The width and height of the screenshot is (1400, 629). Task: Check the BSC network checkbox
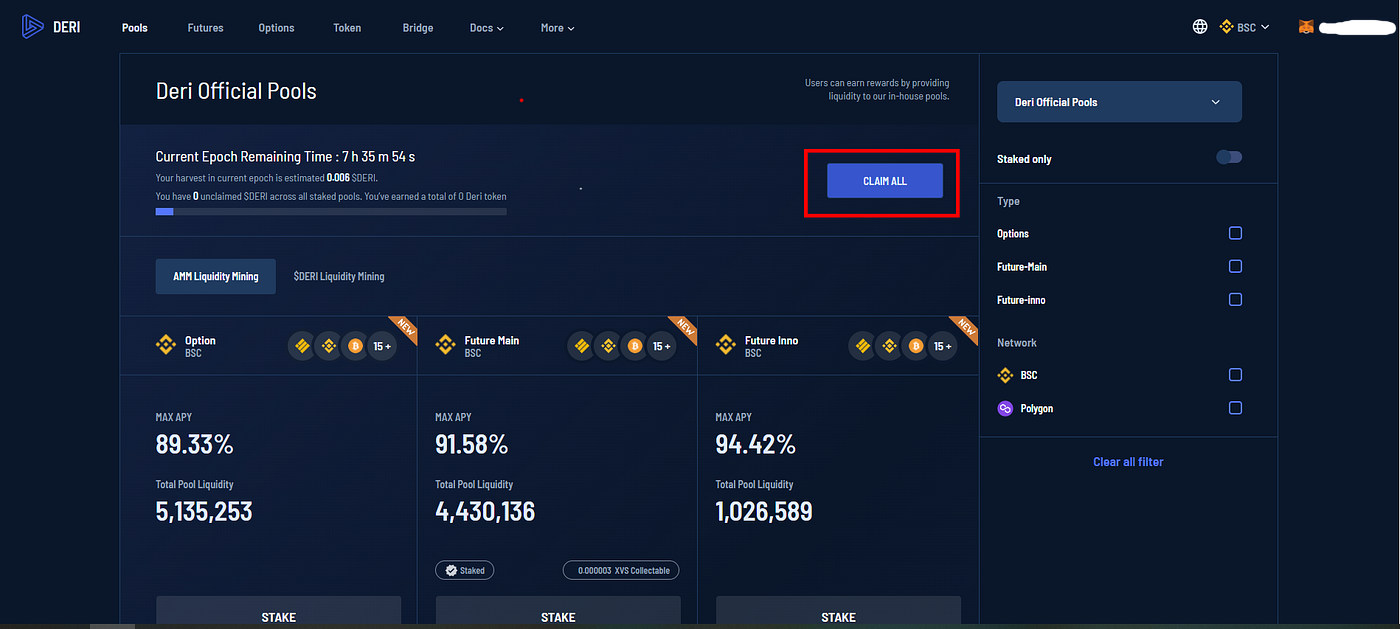tap(1235, 374)
